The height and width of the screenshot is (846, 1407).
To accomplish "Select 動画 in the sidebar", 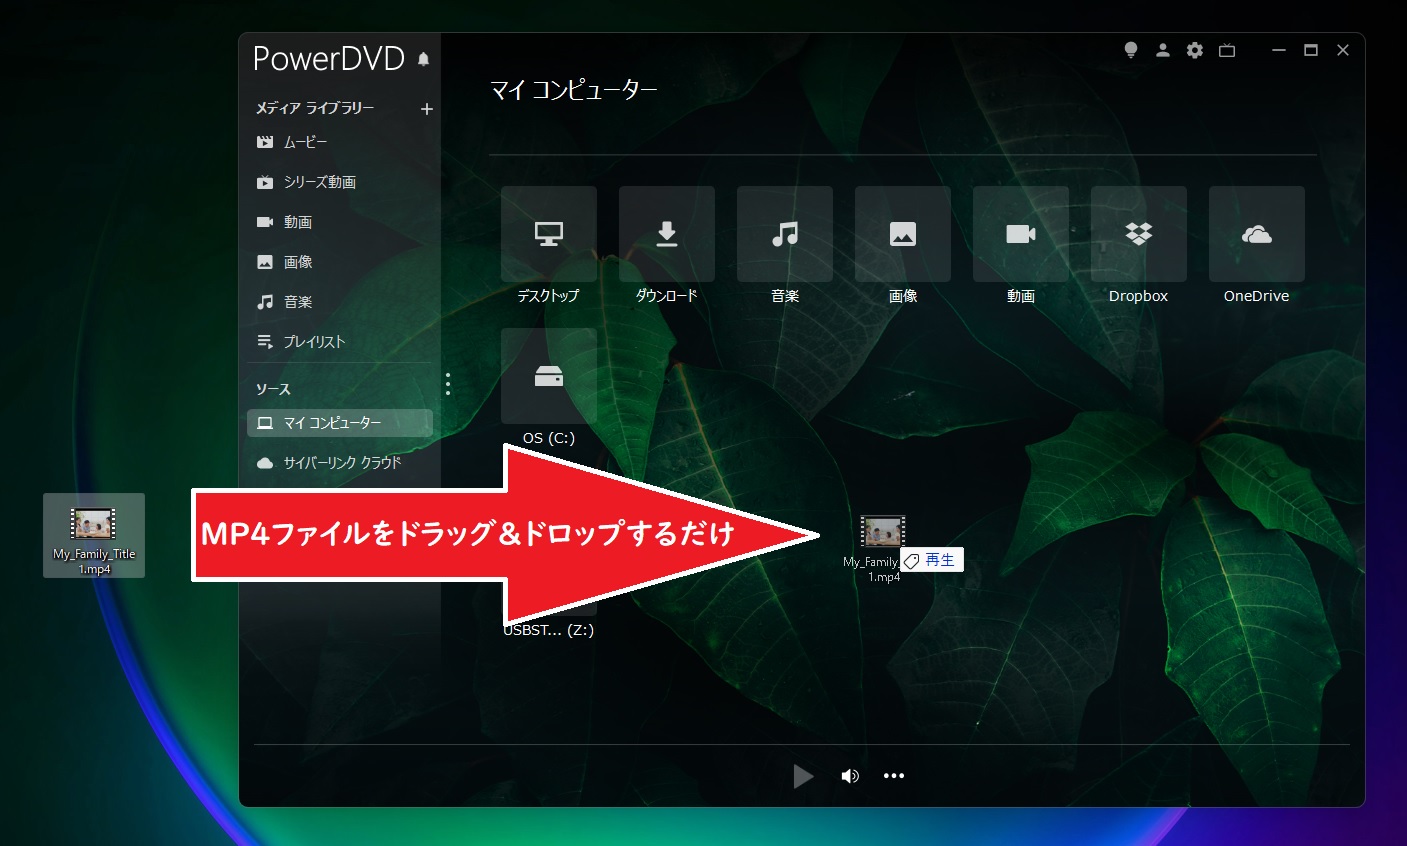I will (x=284, y=222).
